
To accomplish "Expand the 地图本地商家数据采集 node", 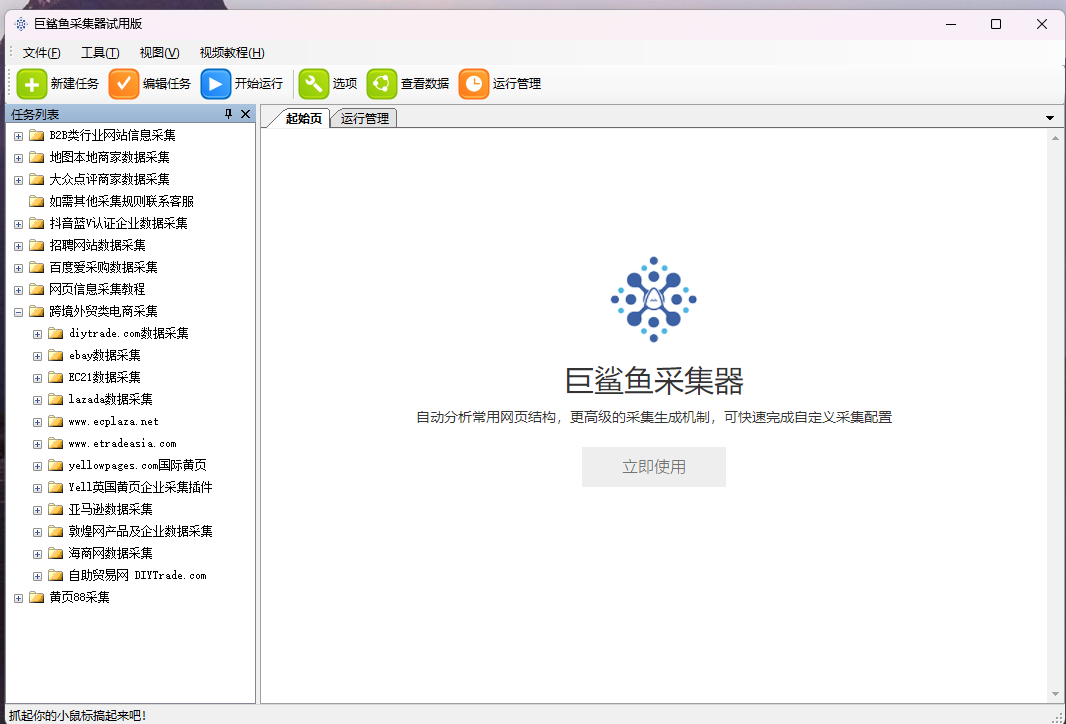I will [18, 158].
